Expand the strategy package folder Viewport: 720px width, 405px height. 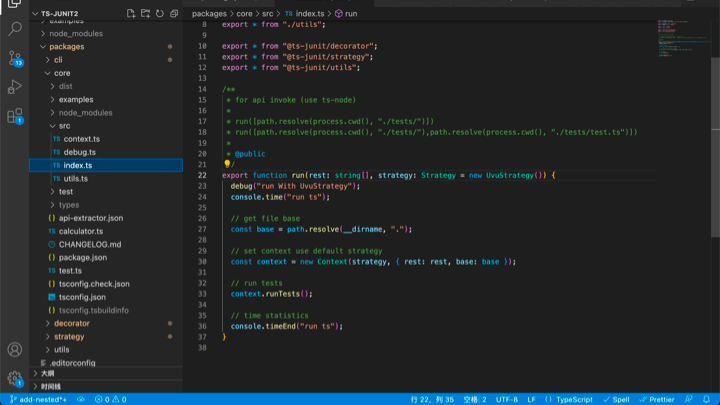pyautogui.click(x=106, y=337)
